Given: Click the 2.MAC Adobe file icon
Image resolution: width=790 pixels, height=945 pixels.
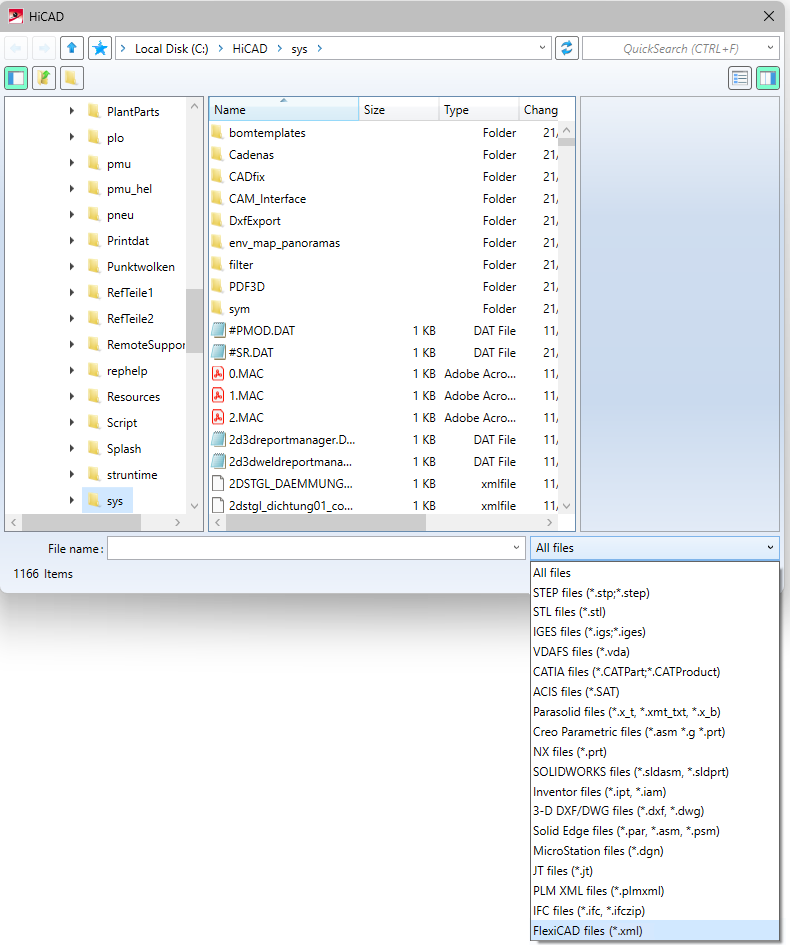Looking at the screenshot, I should click(218, 418).
